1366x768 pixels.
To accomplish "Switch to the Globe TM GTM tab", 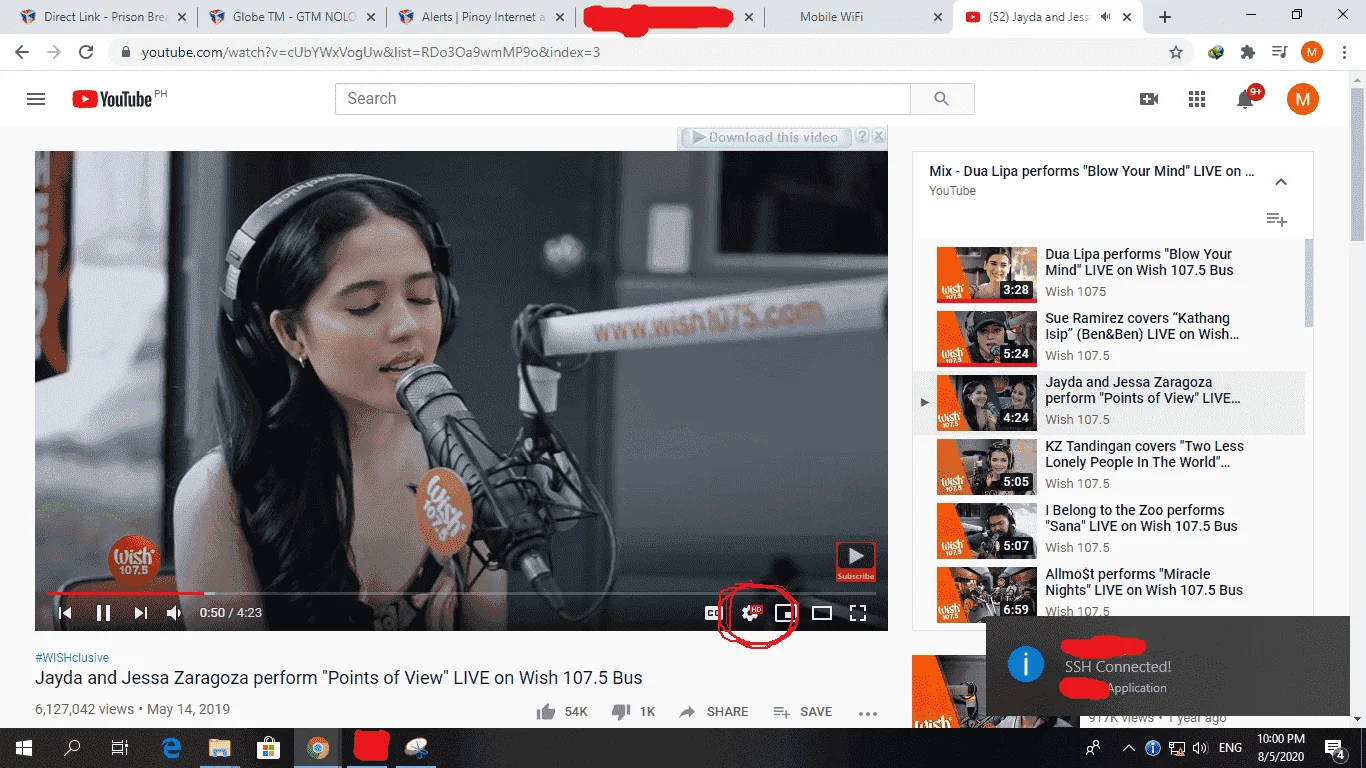I will click(293, 17).
